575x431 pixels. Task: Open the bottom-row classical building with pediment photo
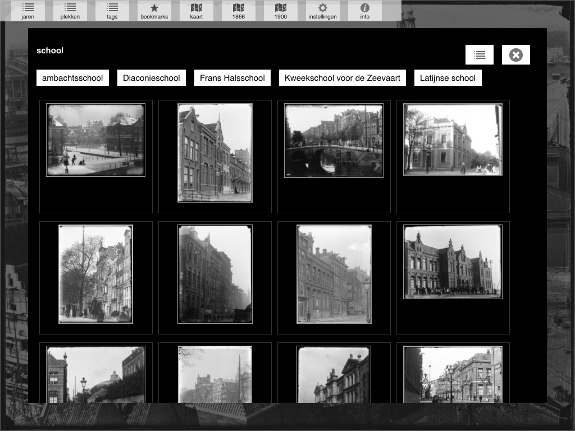pos(333,375)
